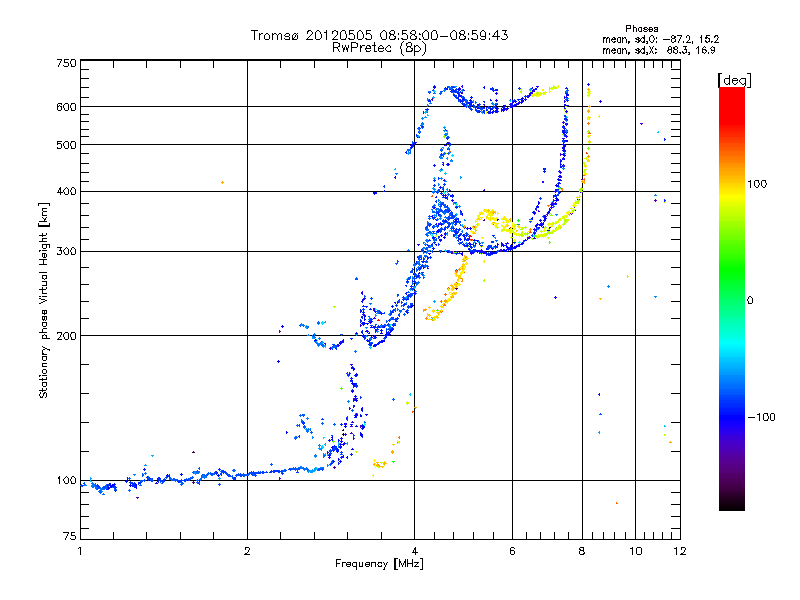Click the y-axis value '600'
This screenshot has width=800, height=600.
[x=67, y=107]
